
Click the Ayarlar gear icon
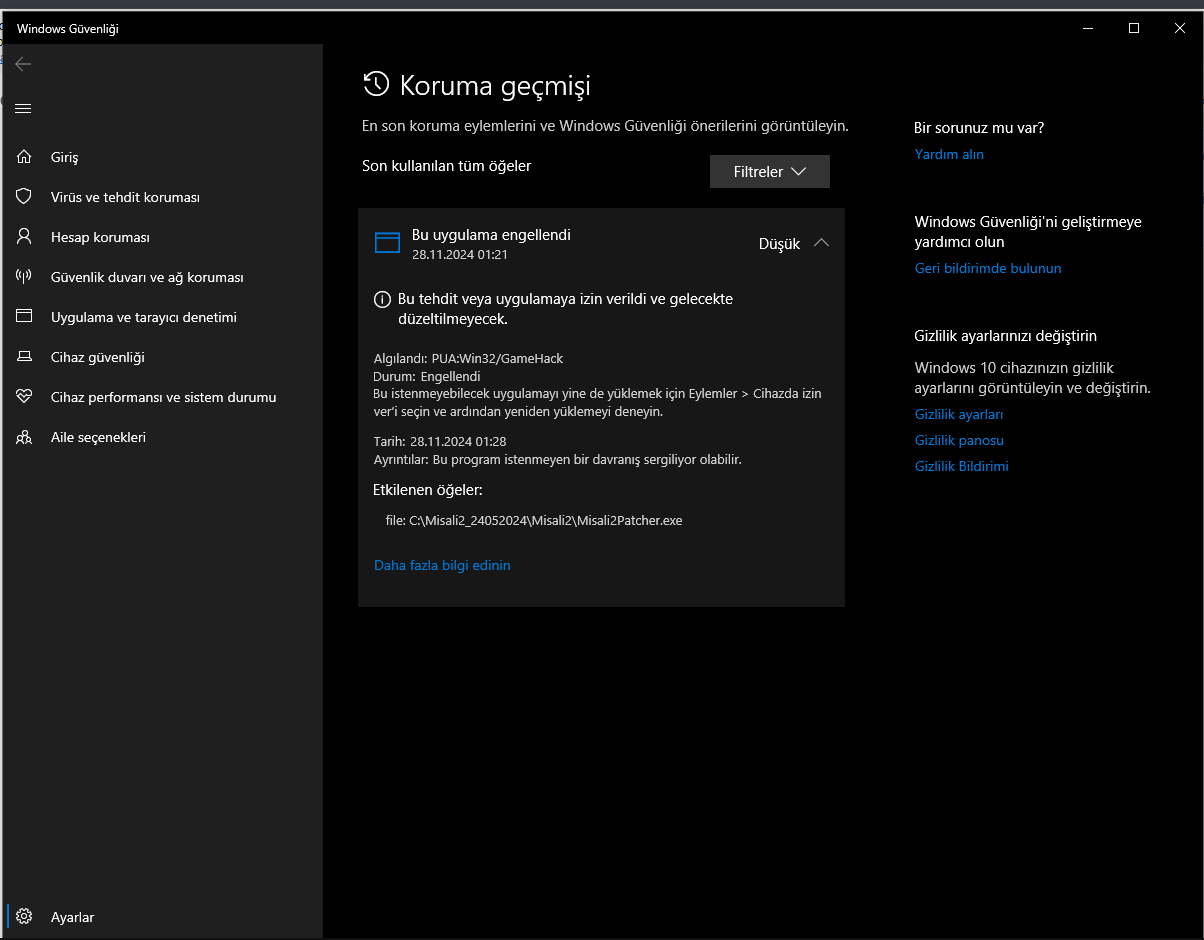tap(24, 917)
